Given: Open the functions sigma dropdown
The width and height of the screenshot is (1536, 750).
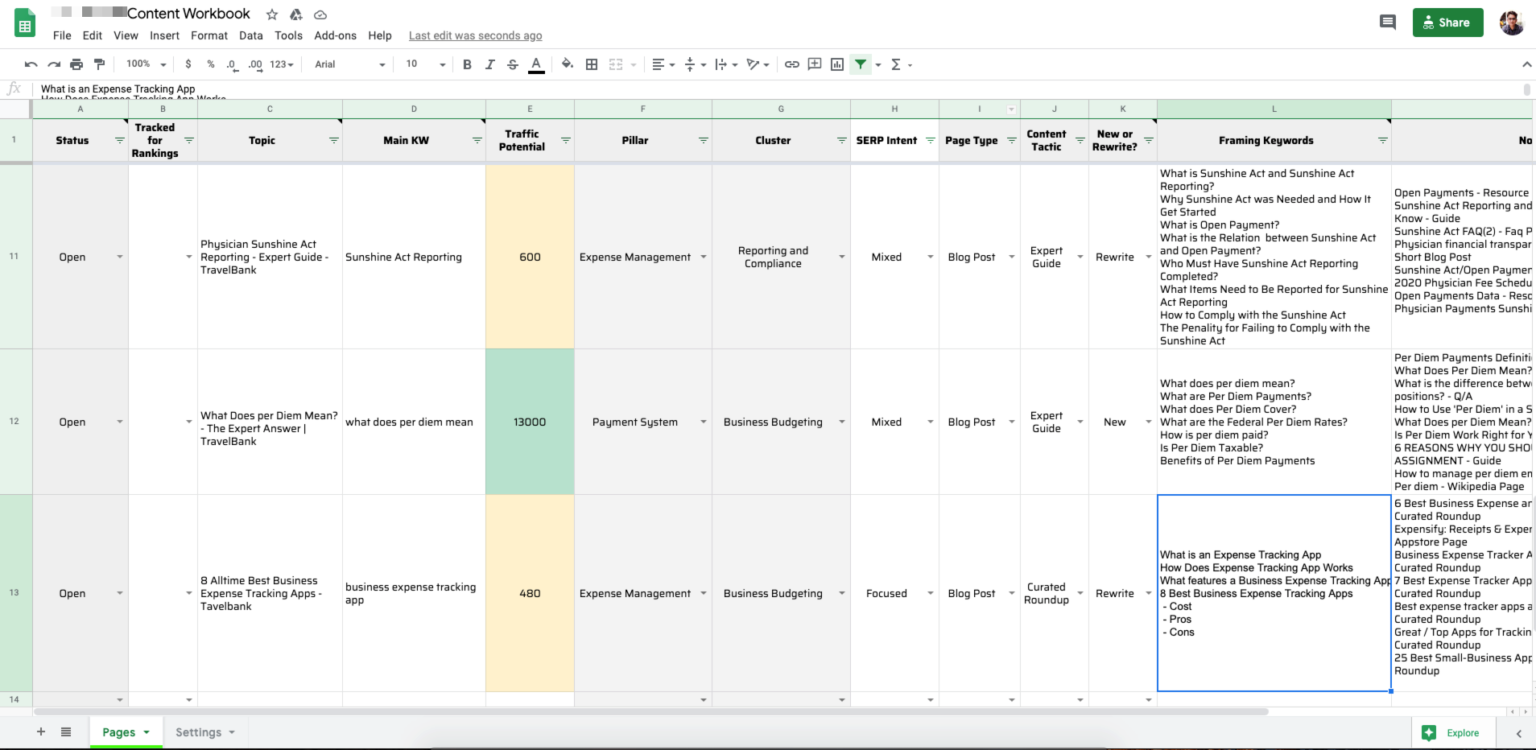Looking at the screenshot, I should pos(901,64).
